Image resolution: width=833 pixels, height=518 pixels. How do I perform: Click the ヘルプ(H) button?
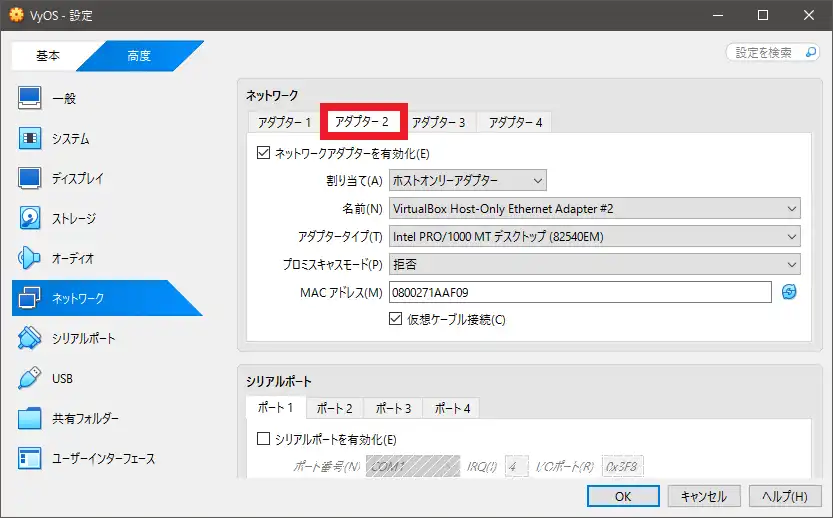pos(785,496)
